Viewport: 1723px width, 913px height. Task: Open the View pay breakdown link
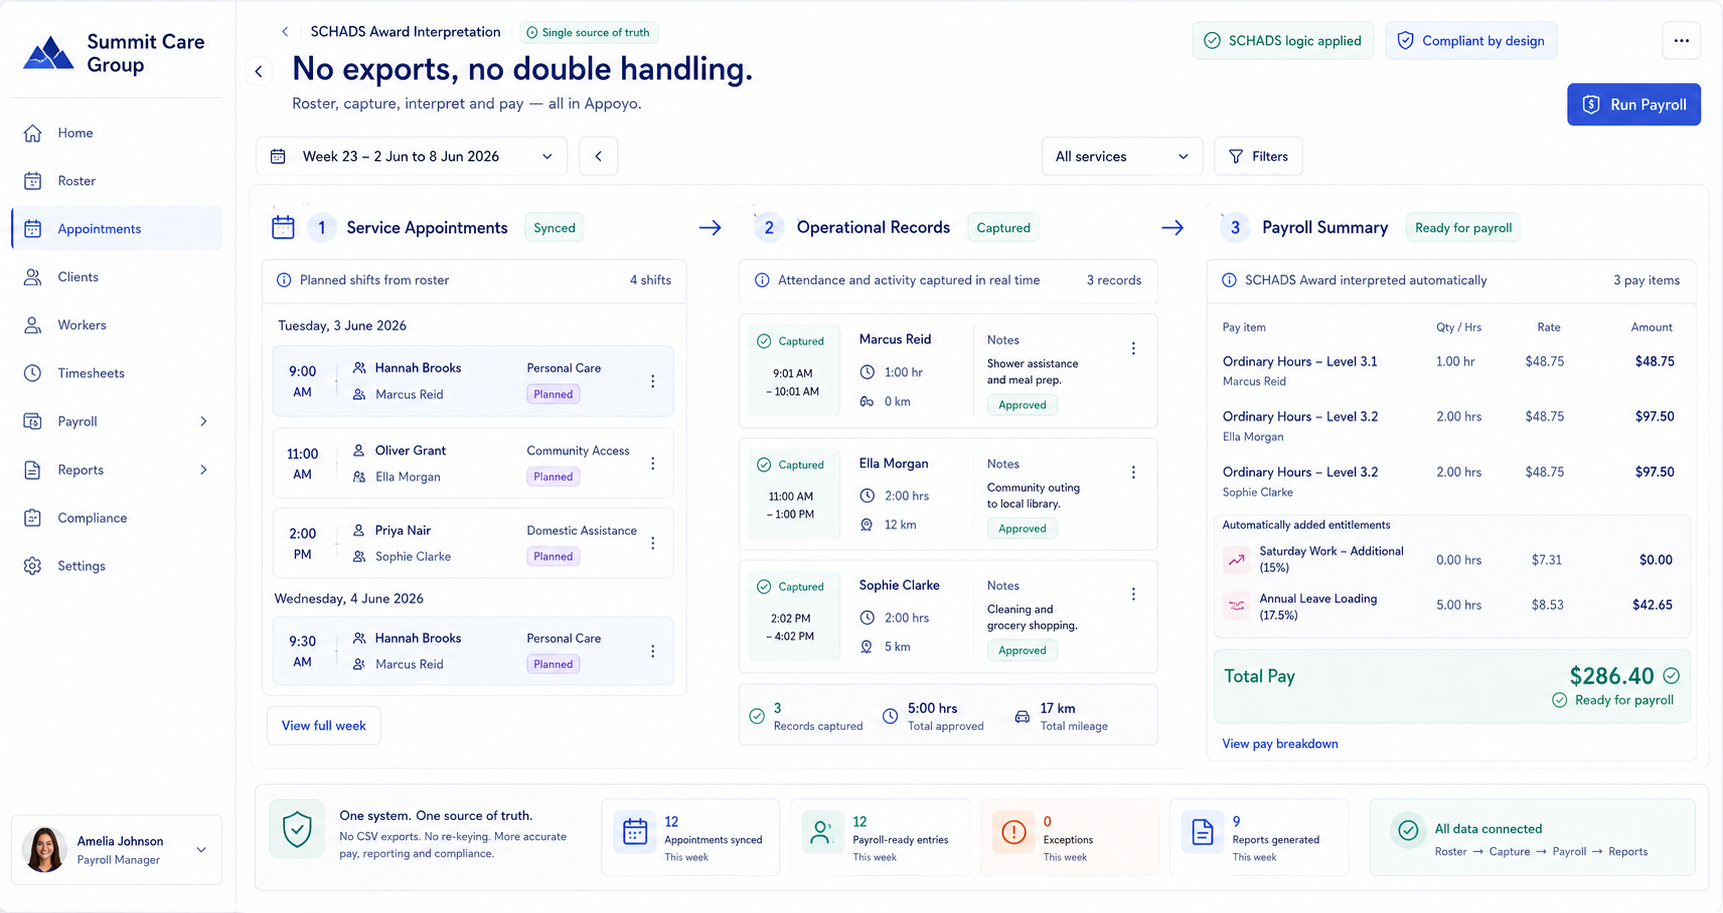[x=1279, y=744]
